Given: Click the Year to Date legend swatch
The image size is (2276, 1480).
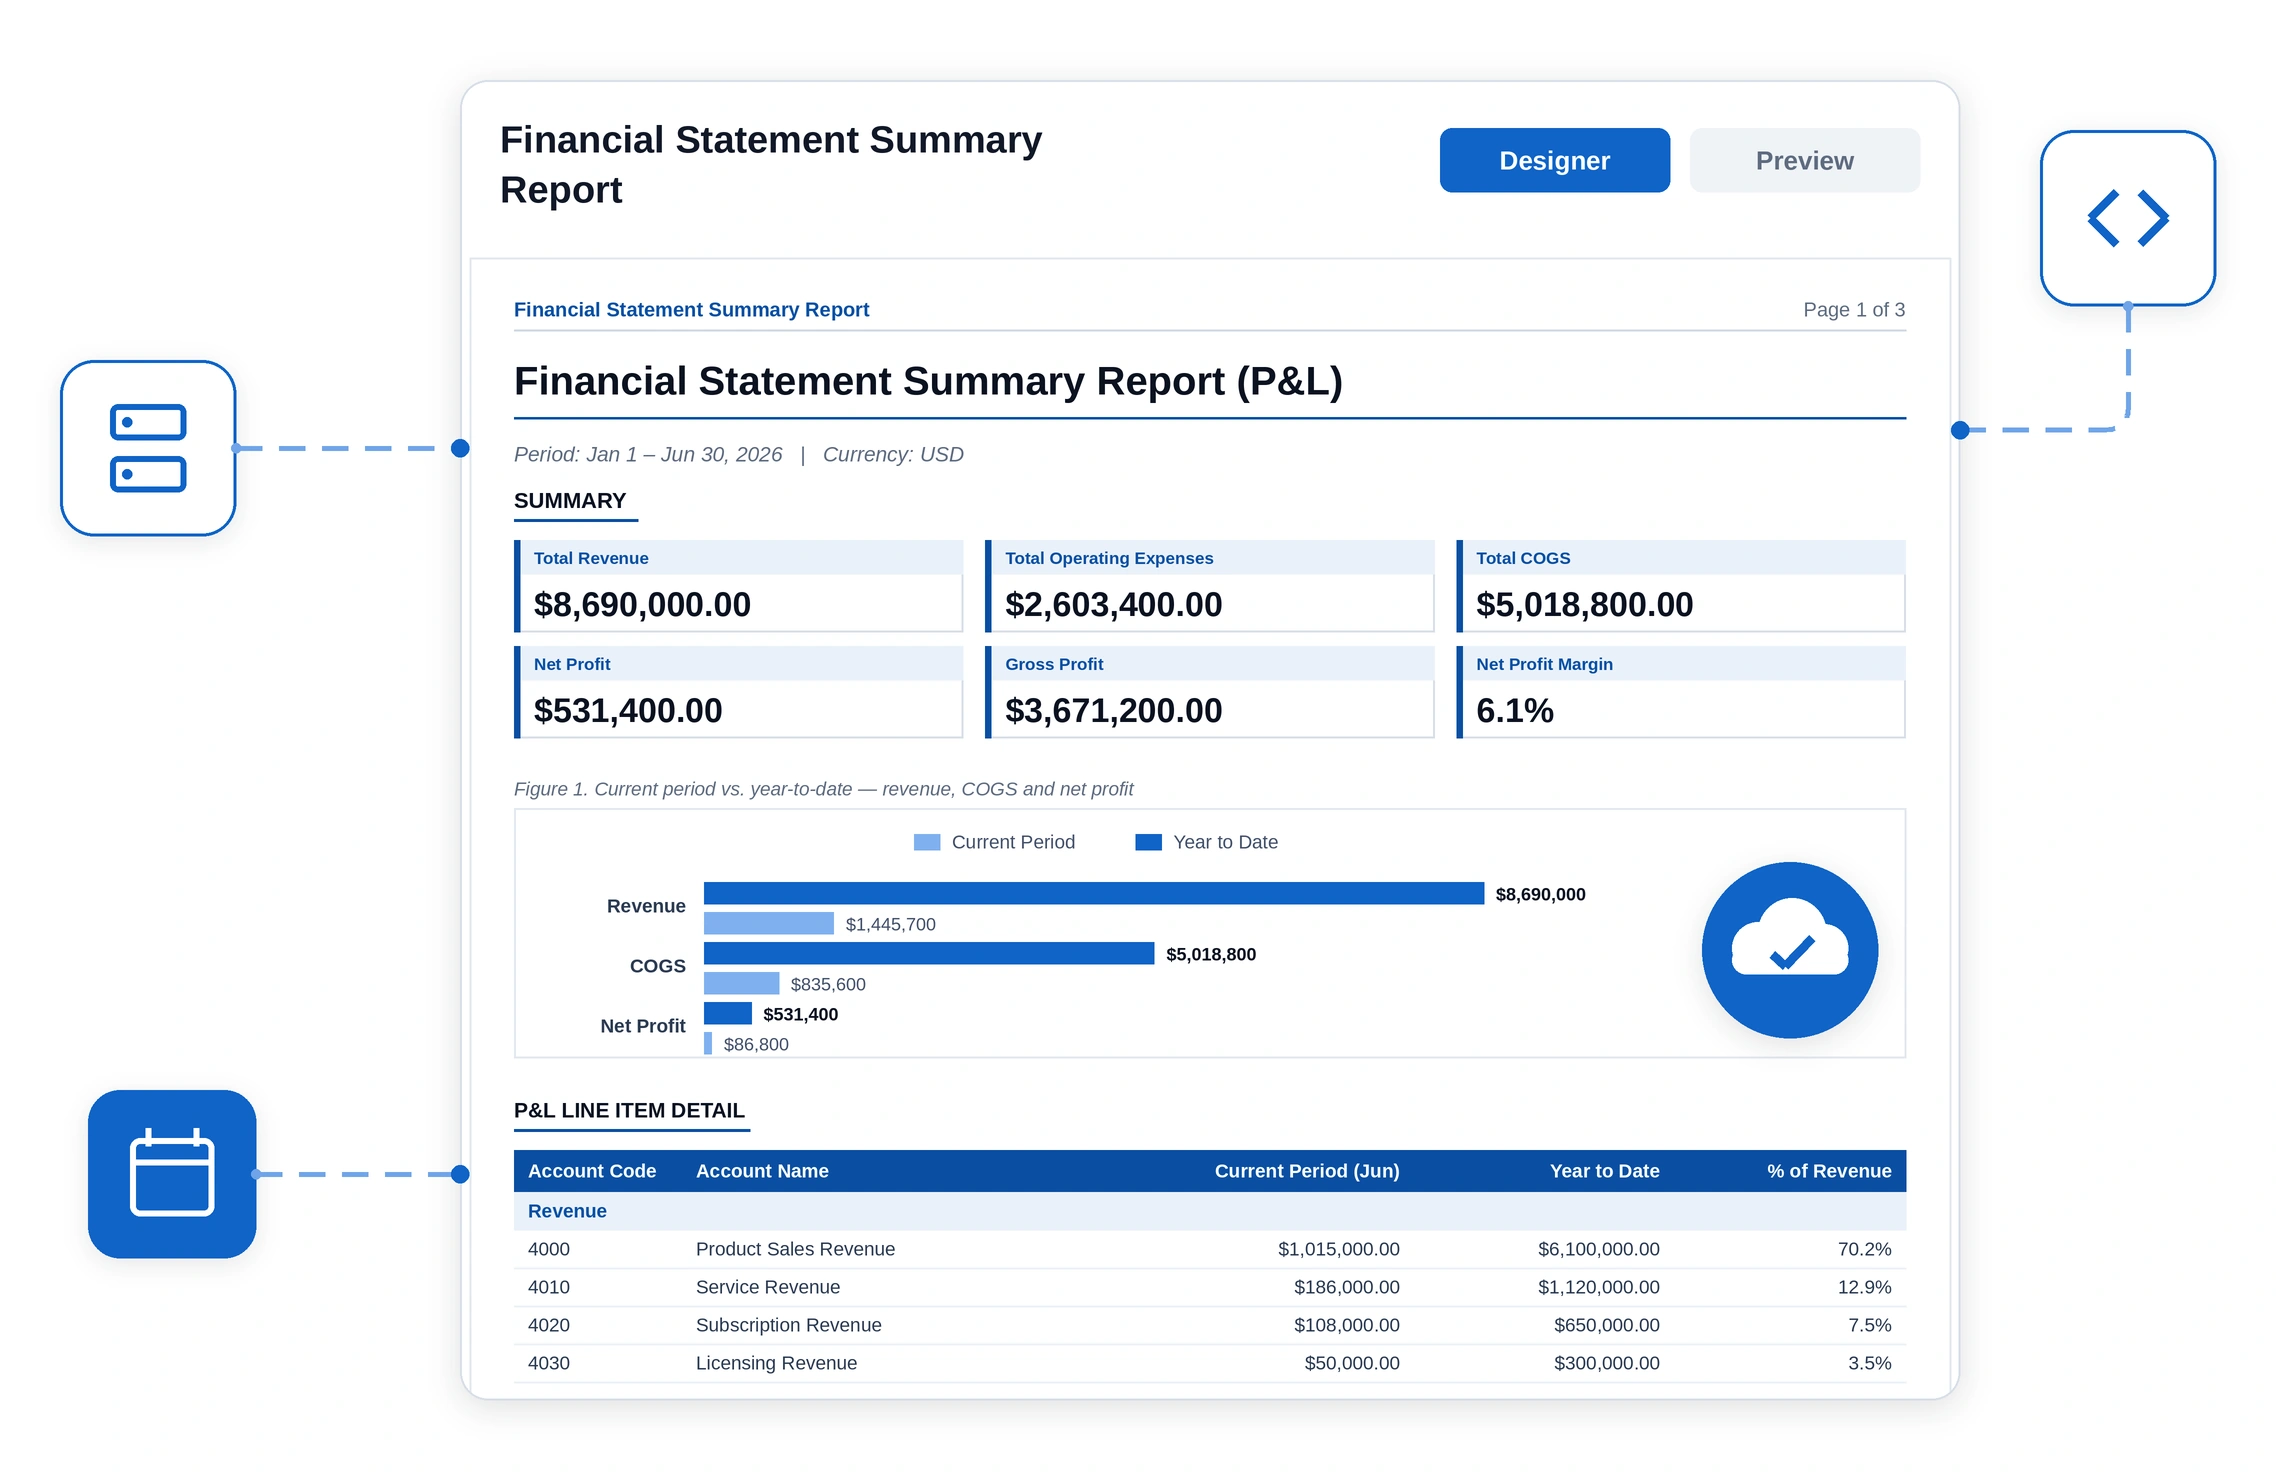Looking at the screenshot, I should pyautogui.click(x=1149, y=842).
